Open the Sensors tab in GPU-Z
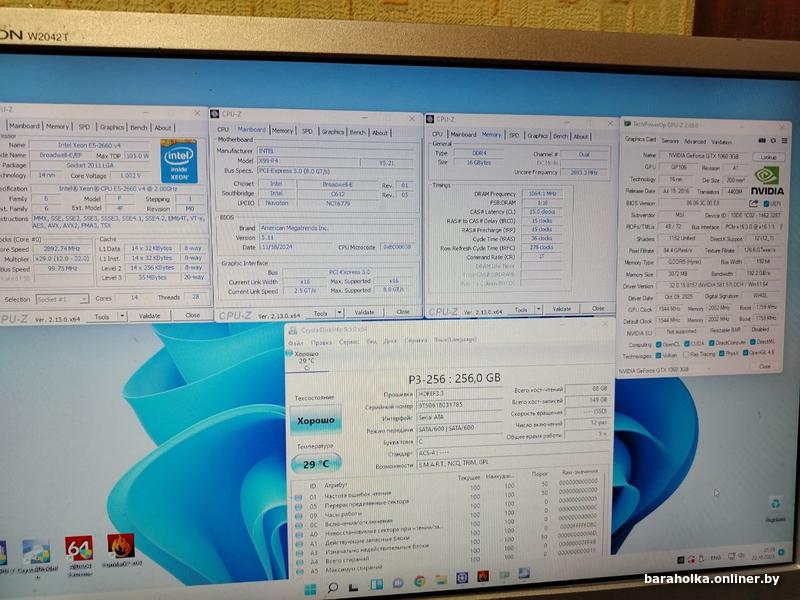Viewport: 800px width, 600px height. point(670,141)
